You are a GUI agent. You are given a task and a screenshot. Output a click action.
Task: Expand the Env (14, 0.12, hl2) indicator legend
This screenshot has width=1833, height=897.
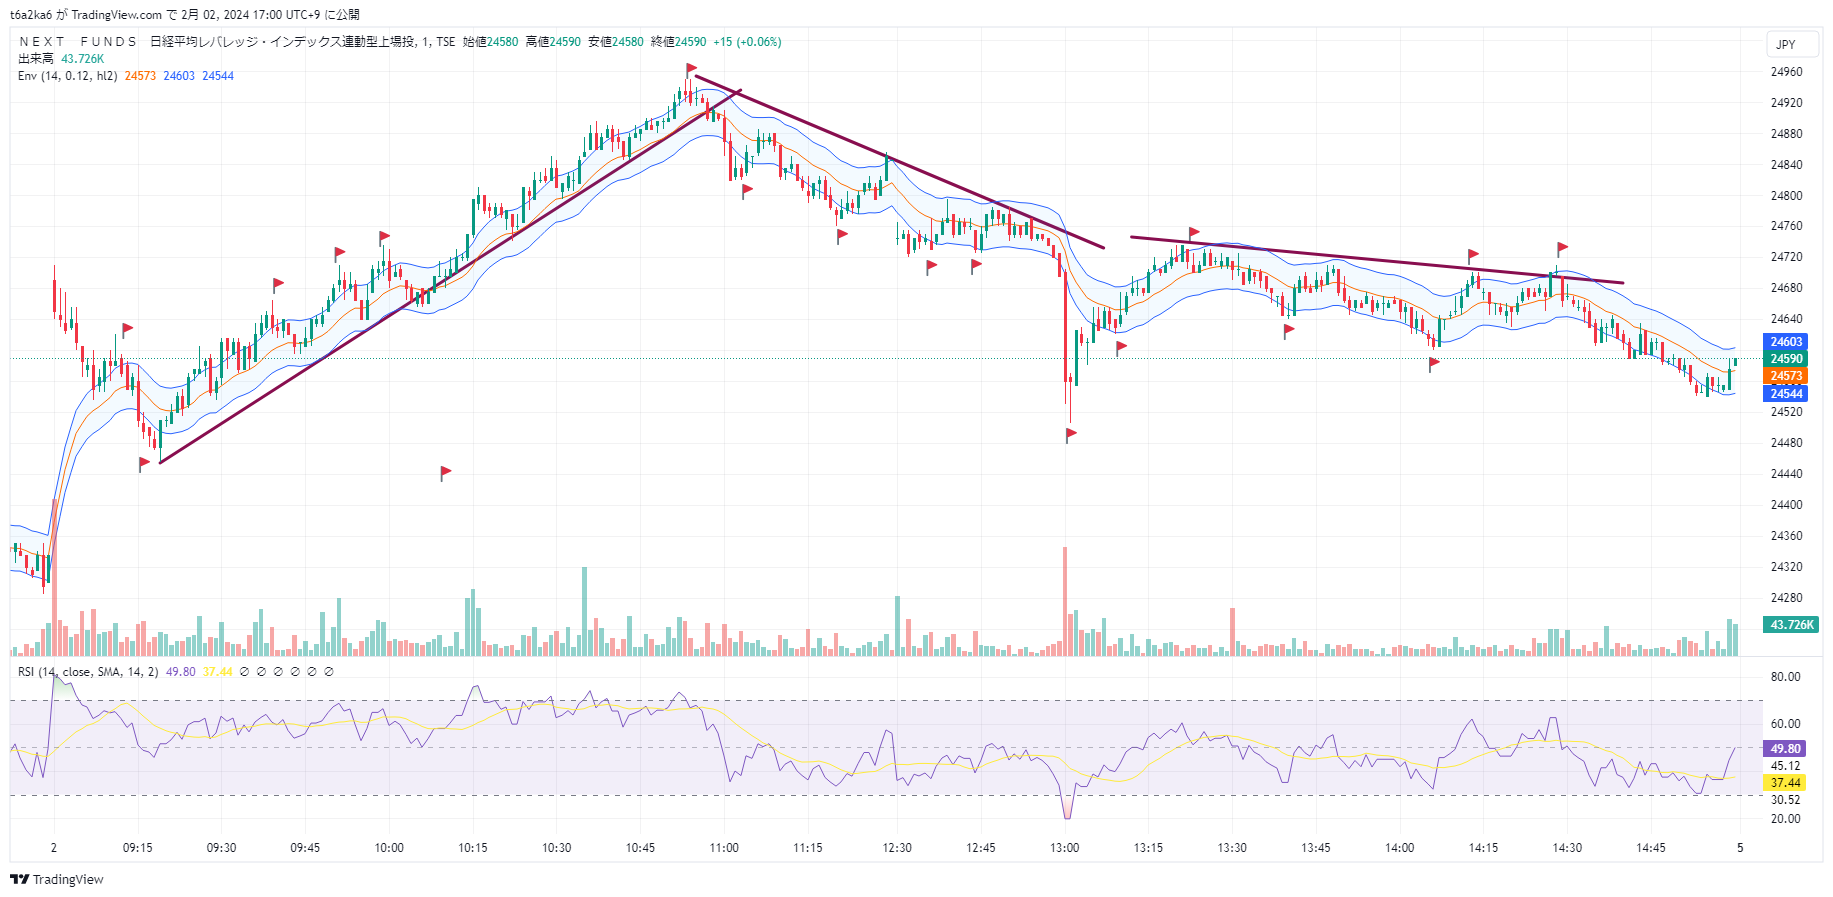(67, 76)
